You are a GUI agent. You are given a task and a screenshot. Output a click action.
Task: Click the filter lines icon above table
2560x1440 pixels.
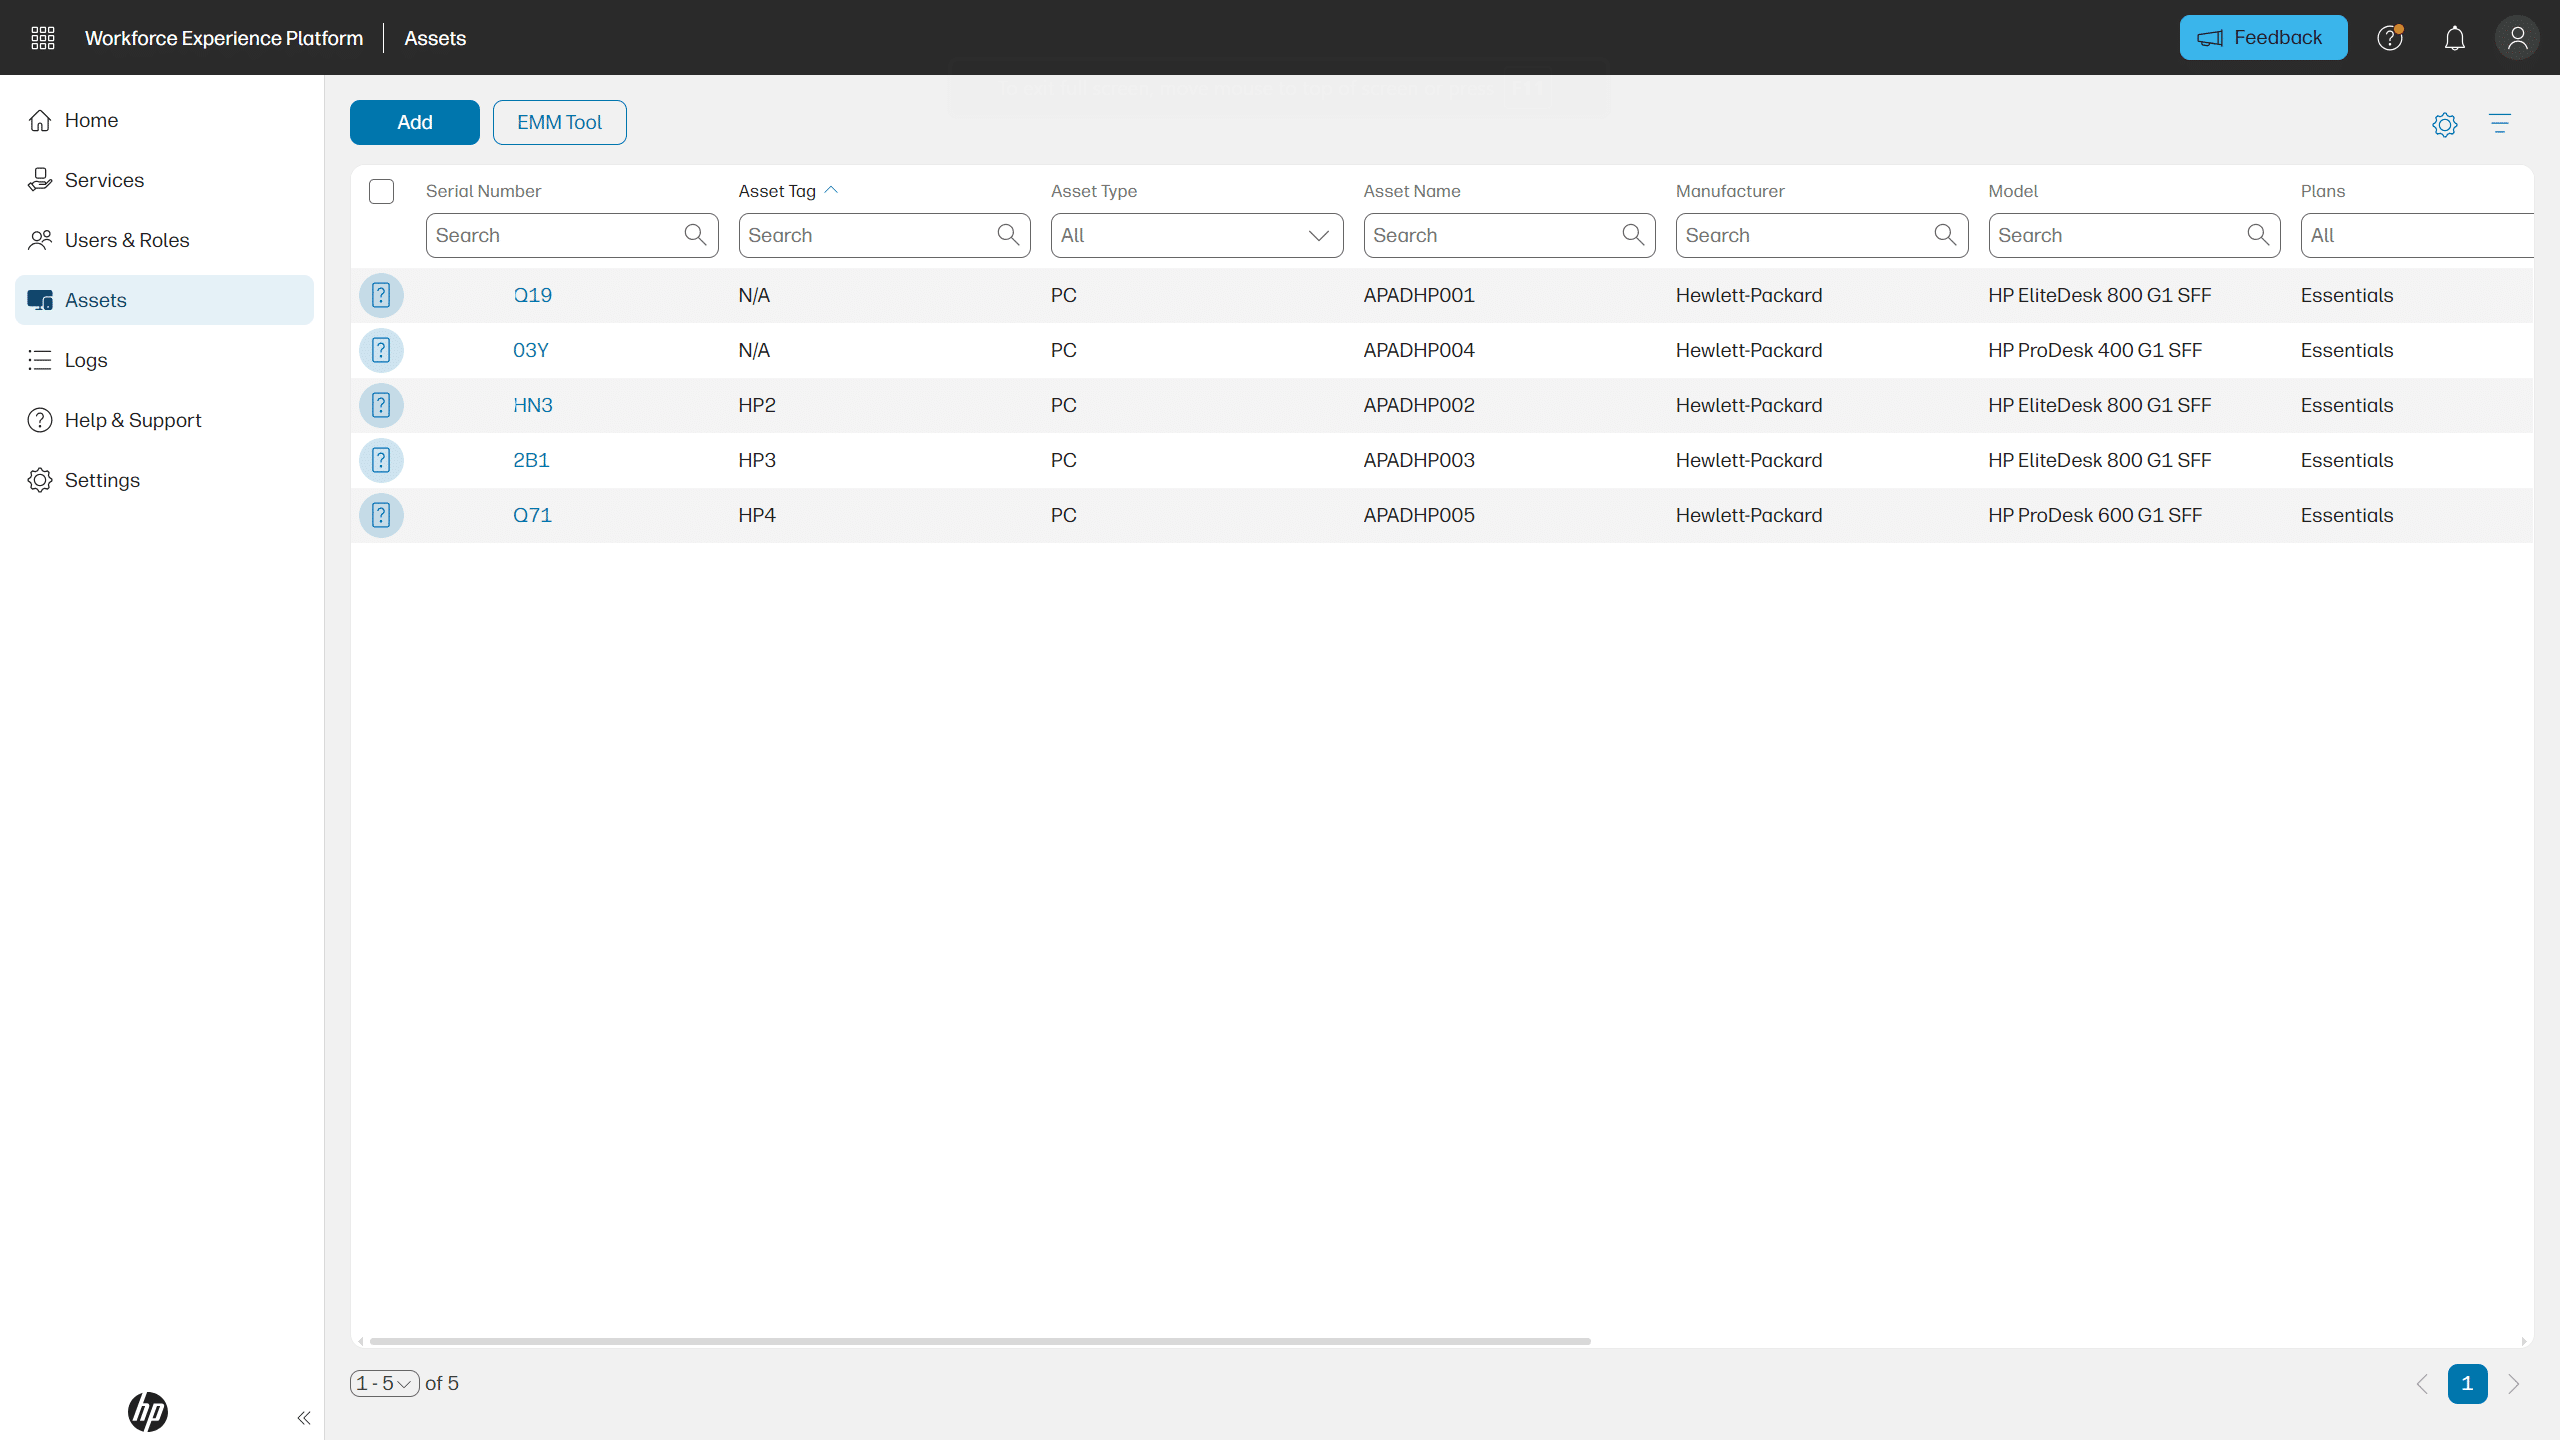(2499, 124)
